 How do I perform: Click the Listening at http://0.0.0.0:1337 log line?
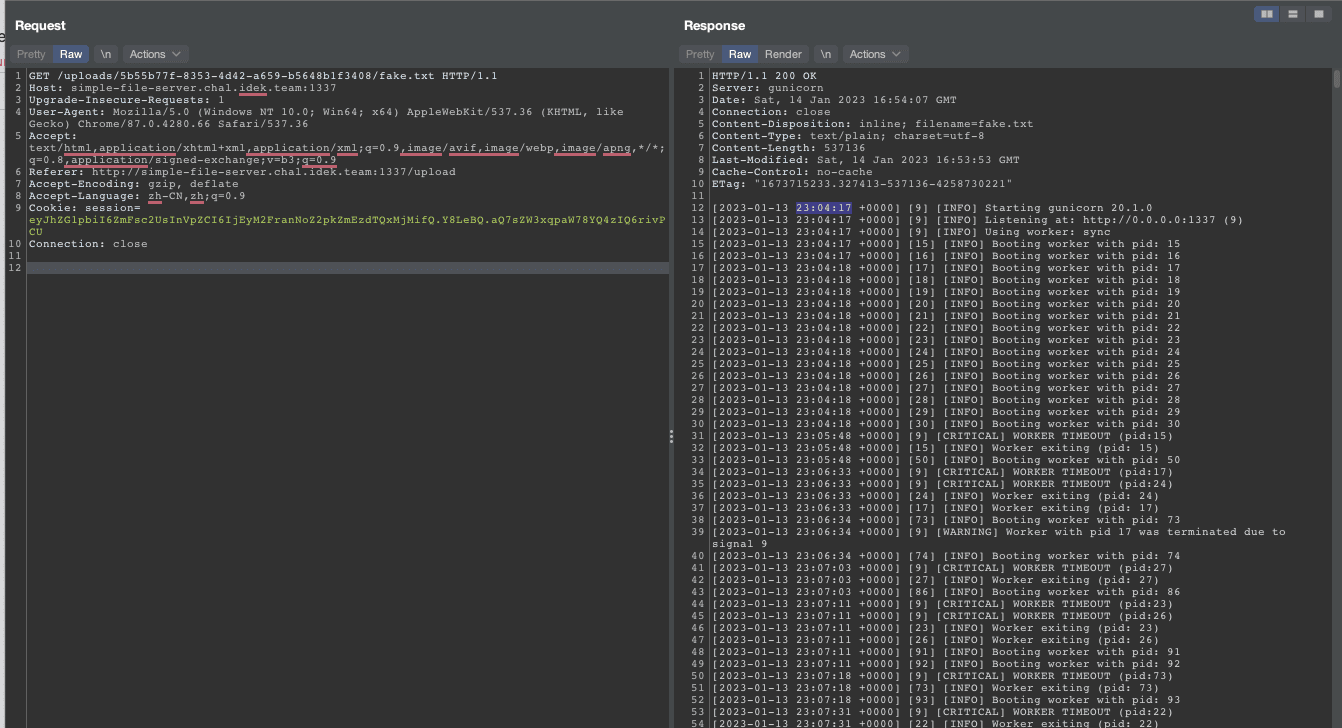(977, 220)
